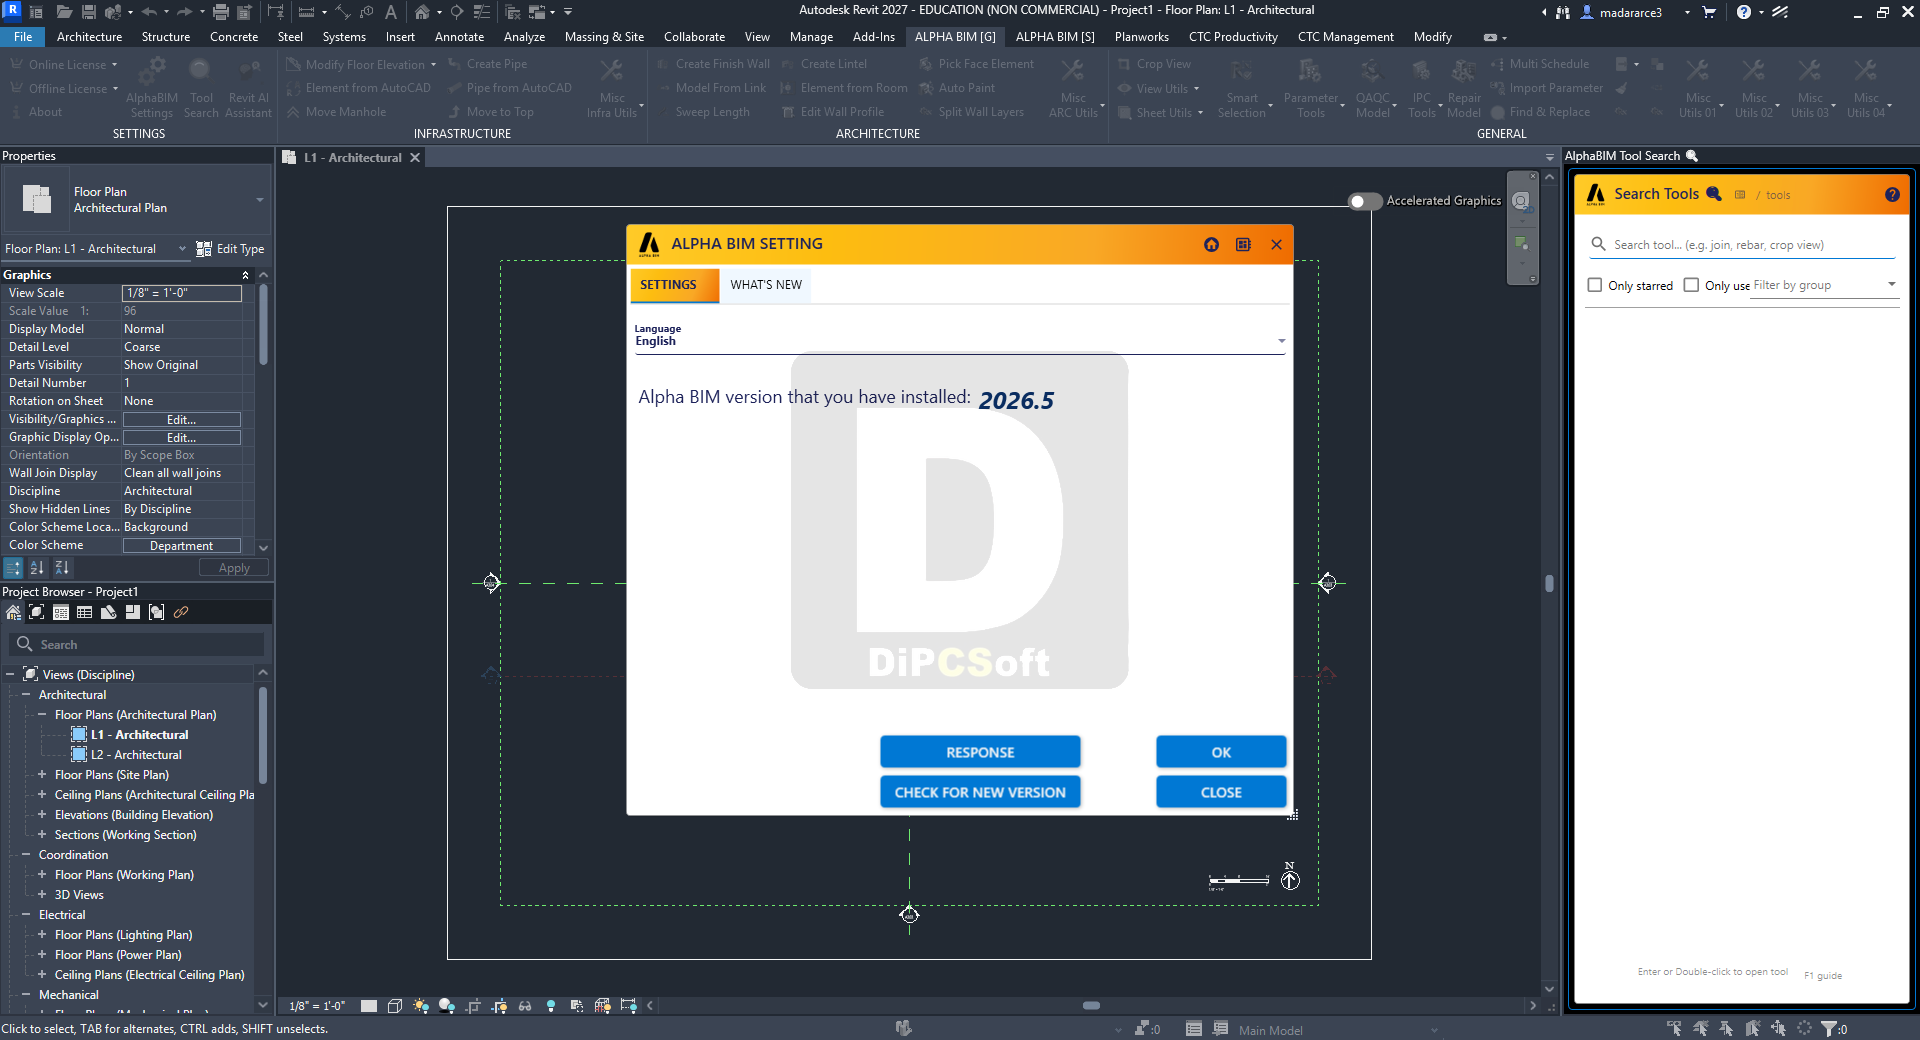Viewport: 1920px width, 1040px height.
Task: Focus the Search tool input field
Action: coord(1741,245)
